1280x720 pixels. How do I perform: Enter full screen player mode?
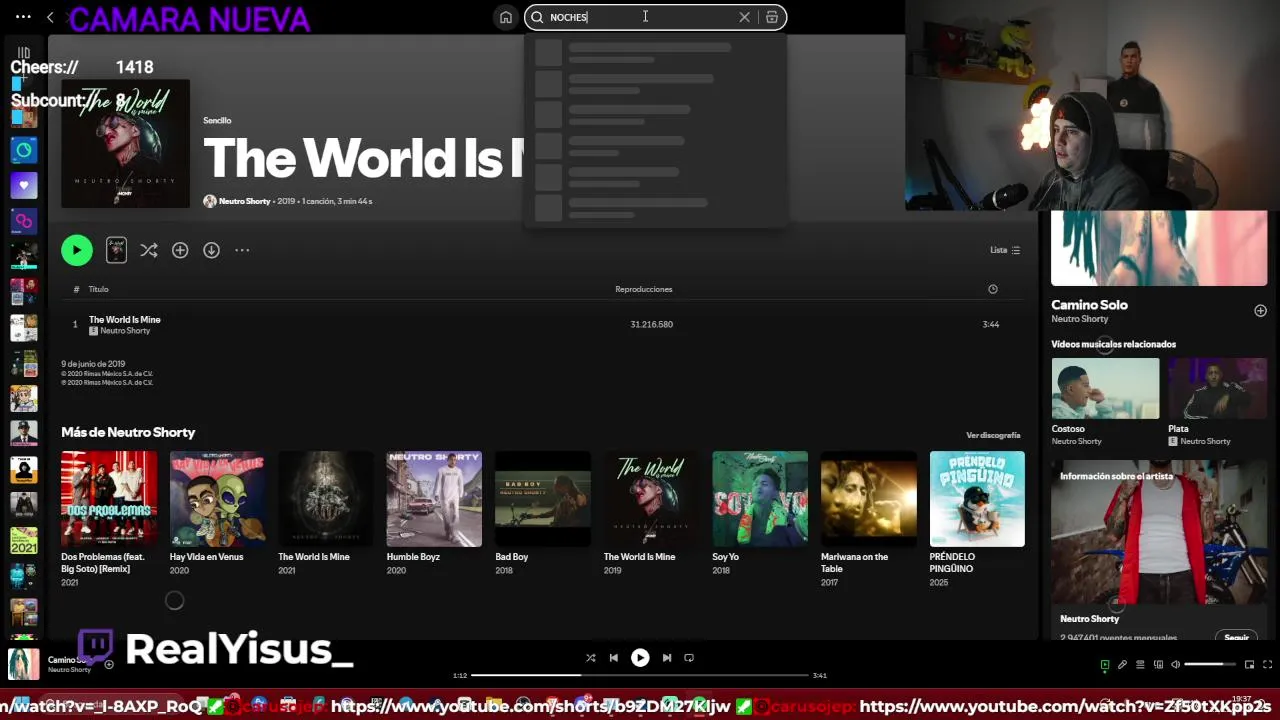click(x=1267, y=665)
